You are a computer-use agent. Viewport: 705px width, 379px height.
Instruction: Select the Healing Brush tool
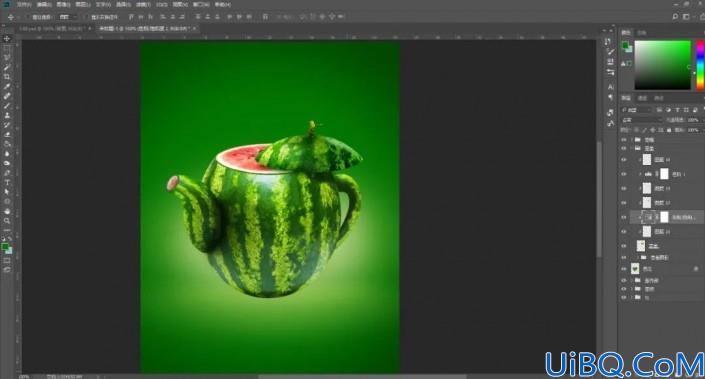7,96
